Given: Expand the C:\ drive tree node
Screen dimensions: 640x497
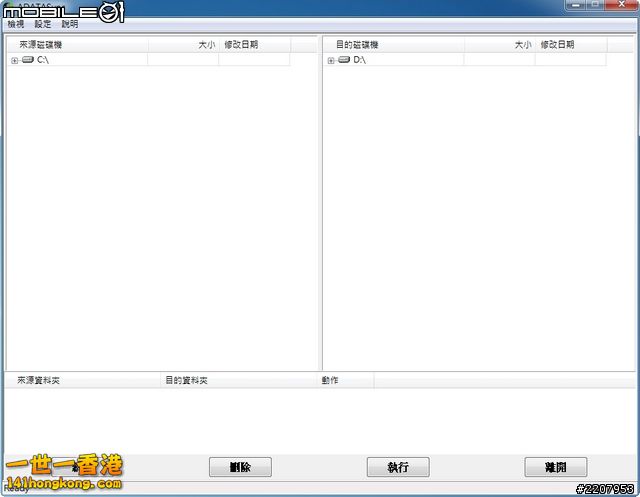Looking at the screenshot, I should (14, 61).
